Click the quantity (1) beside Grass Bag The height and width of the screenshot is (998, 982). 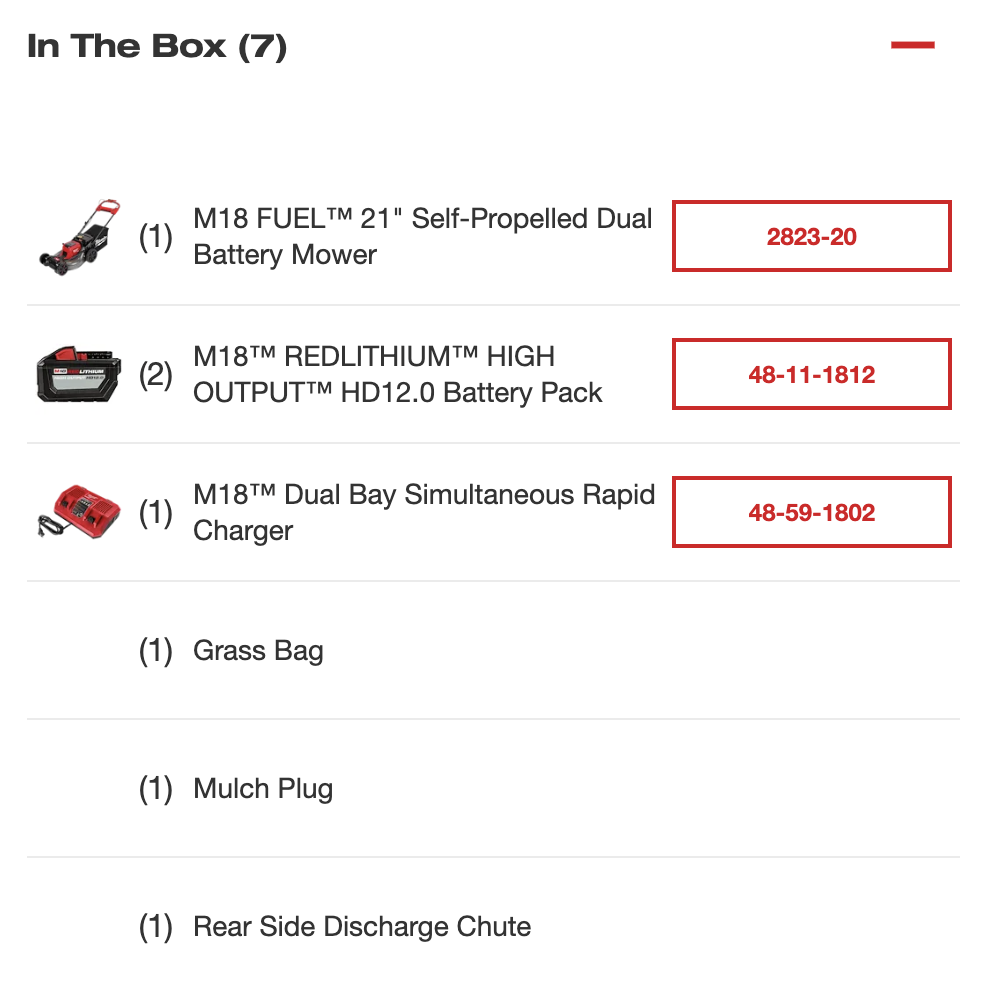tap(155, 650)
